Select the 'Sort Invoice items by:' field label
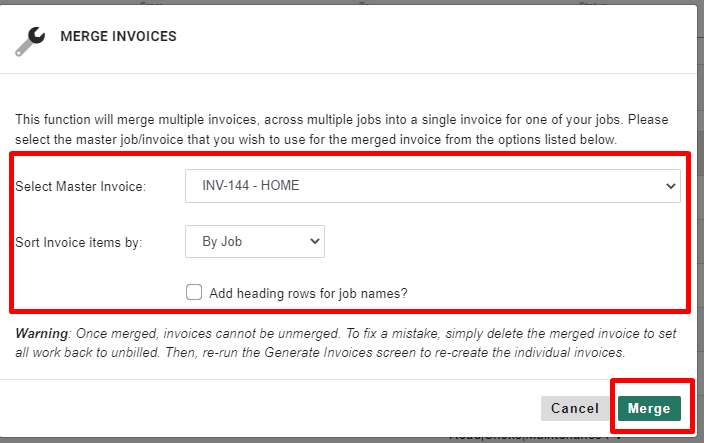The width and height of the screenshot is (704, 443). point(79,242)
